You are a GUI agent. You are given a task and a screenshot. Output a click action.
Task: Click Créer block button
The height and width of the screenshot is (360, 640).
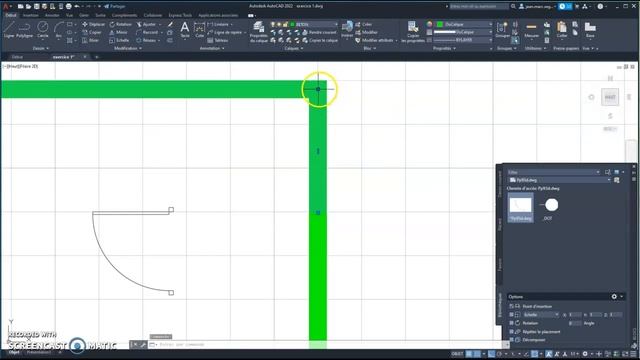364,24
